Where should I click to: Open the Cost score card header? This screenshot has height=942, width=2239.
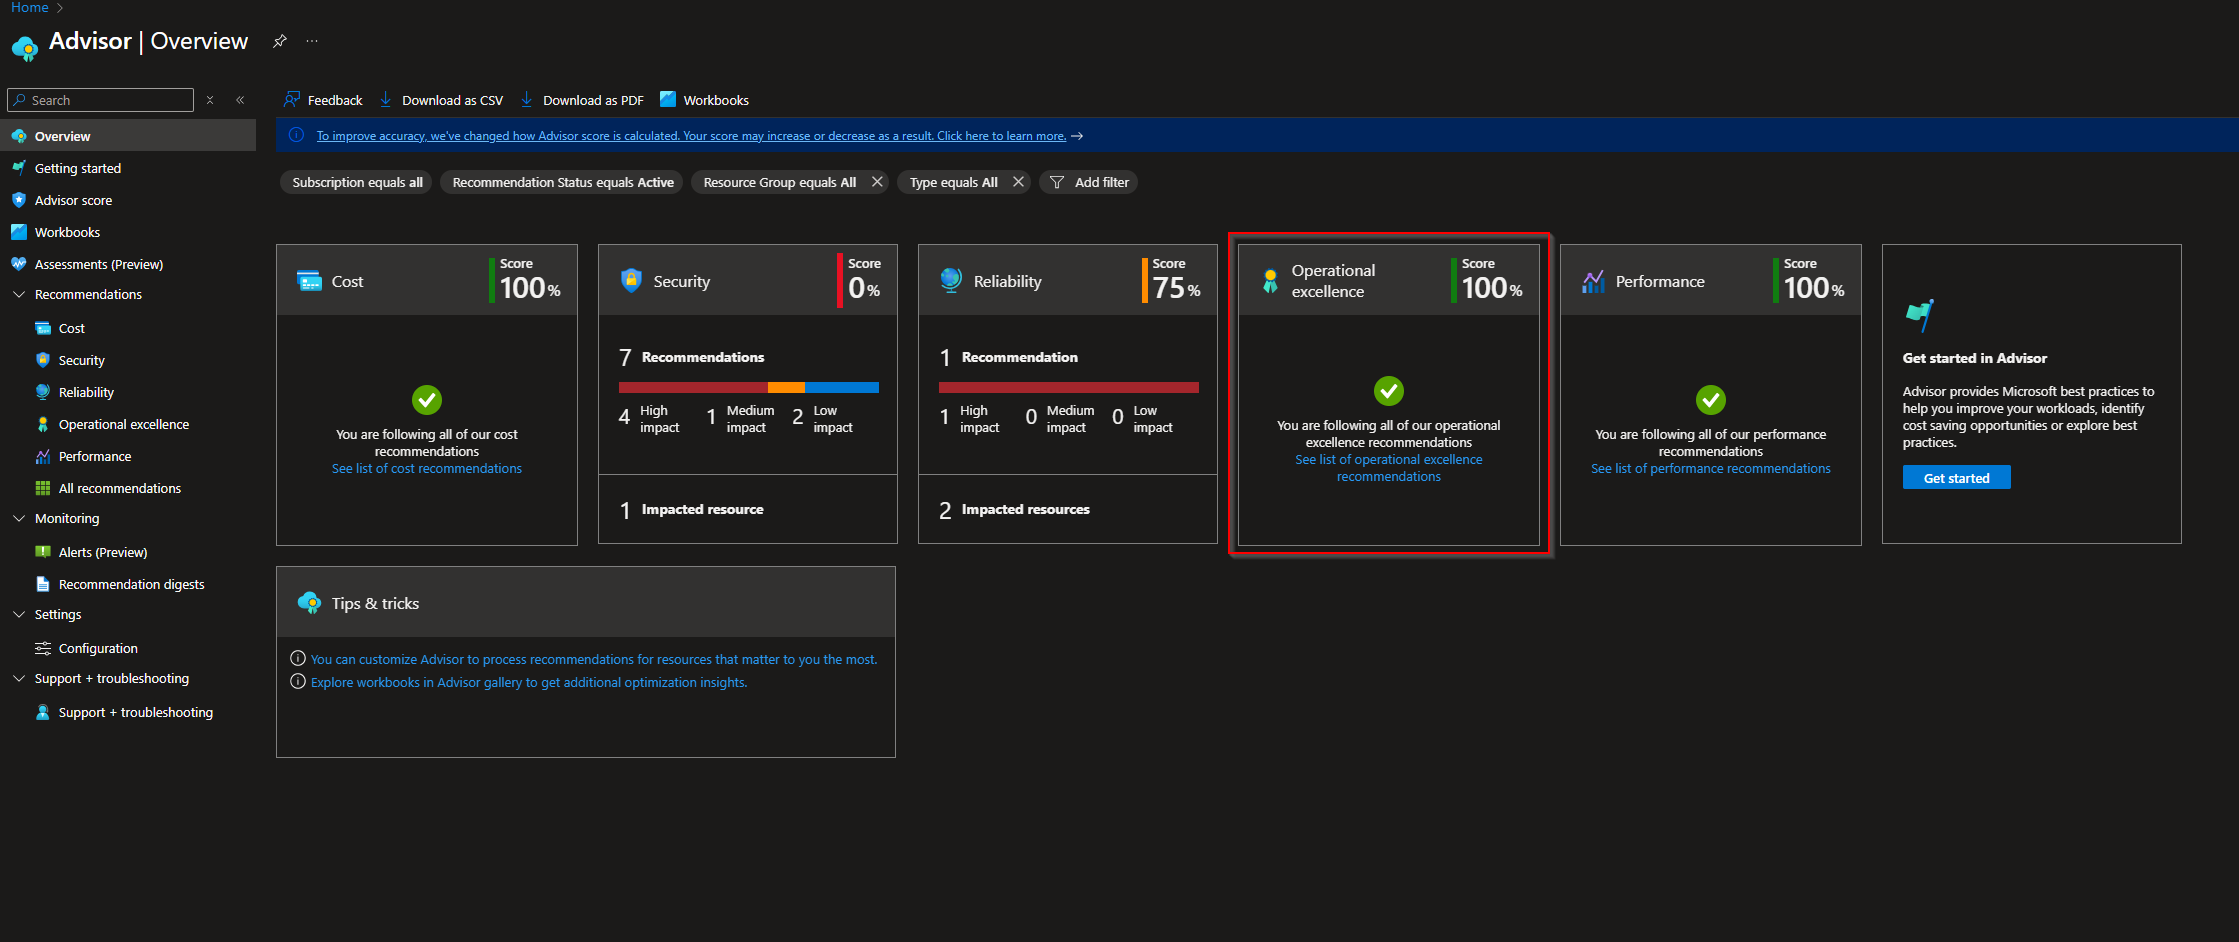pyautogui.click(x=427, y=281)
